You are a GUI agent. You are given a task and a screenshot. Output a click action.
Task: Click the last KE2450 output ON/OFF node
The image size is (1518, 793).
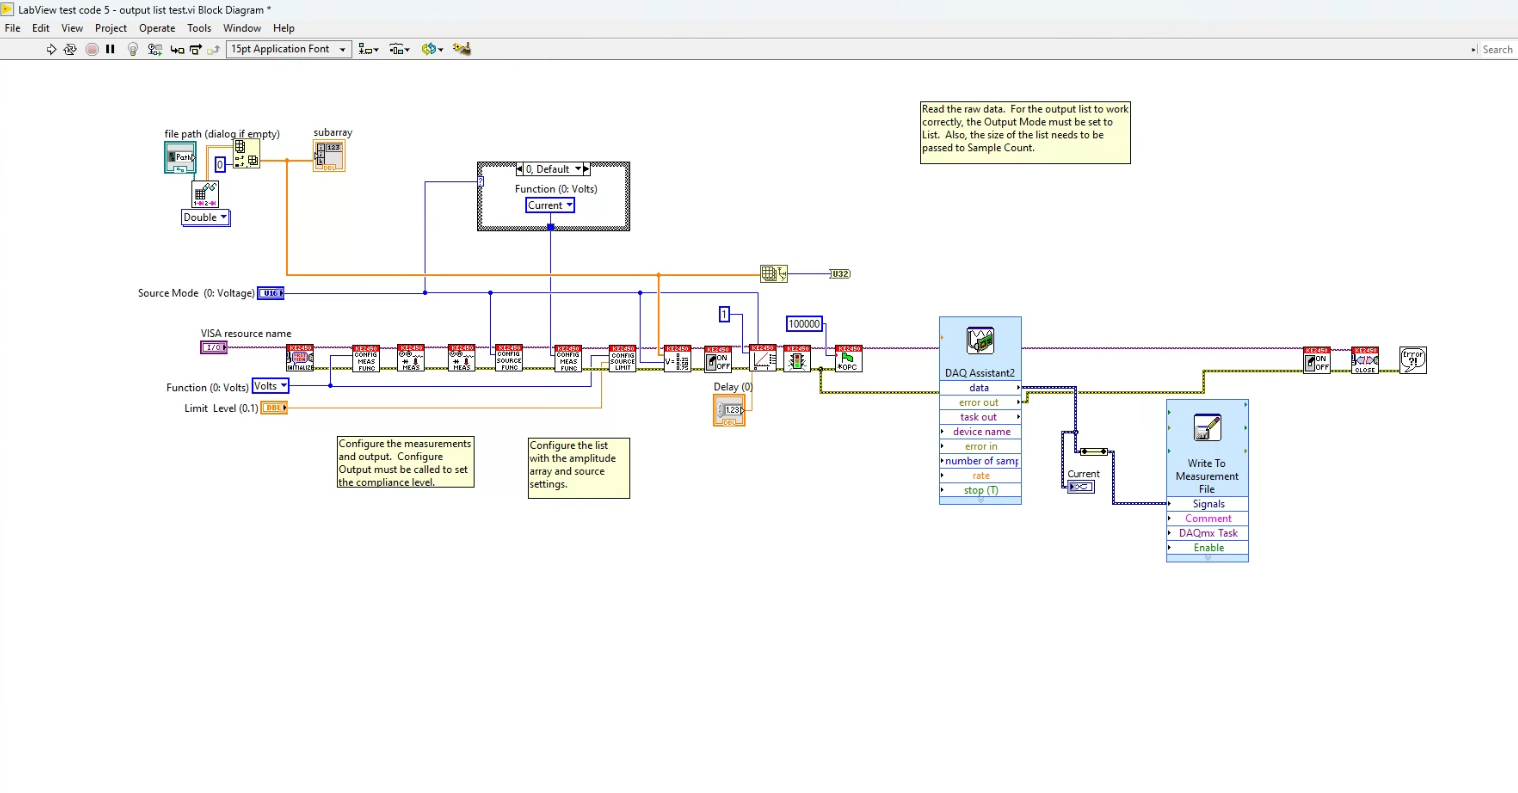[1317, 360]
